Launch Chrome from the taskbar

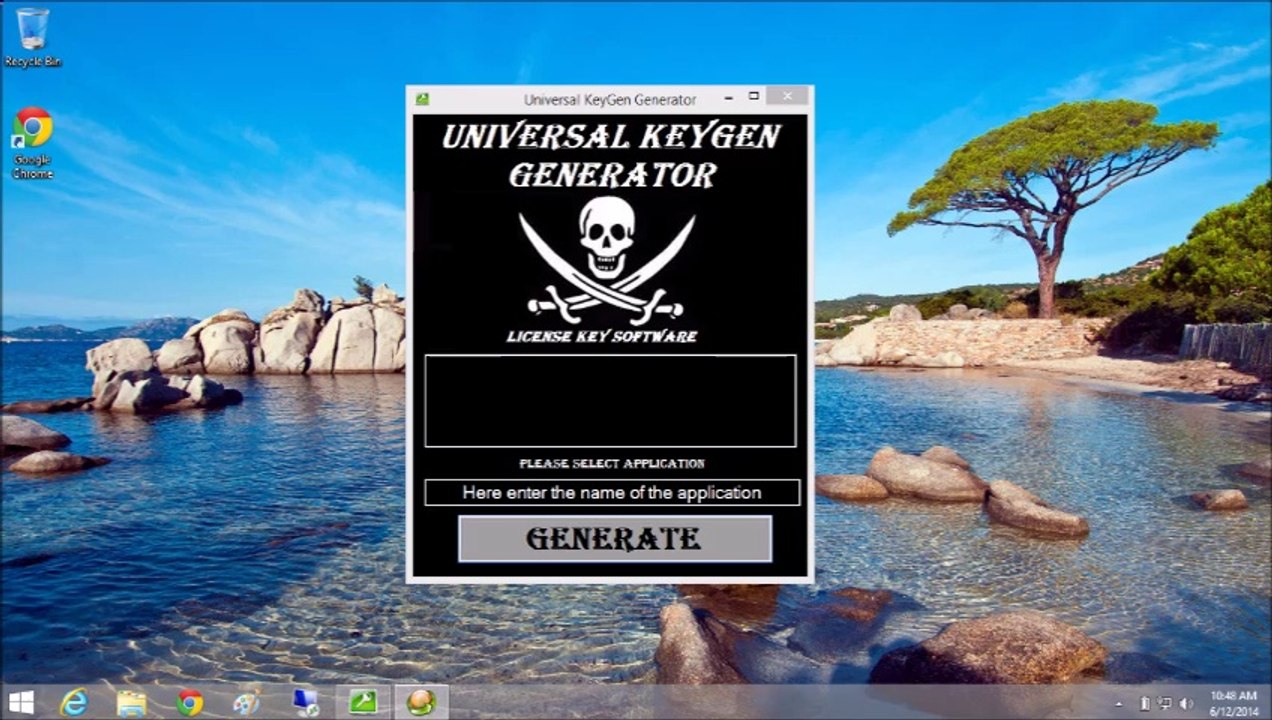click(x=189, y=703)
